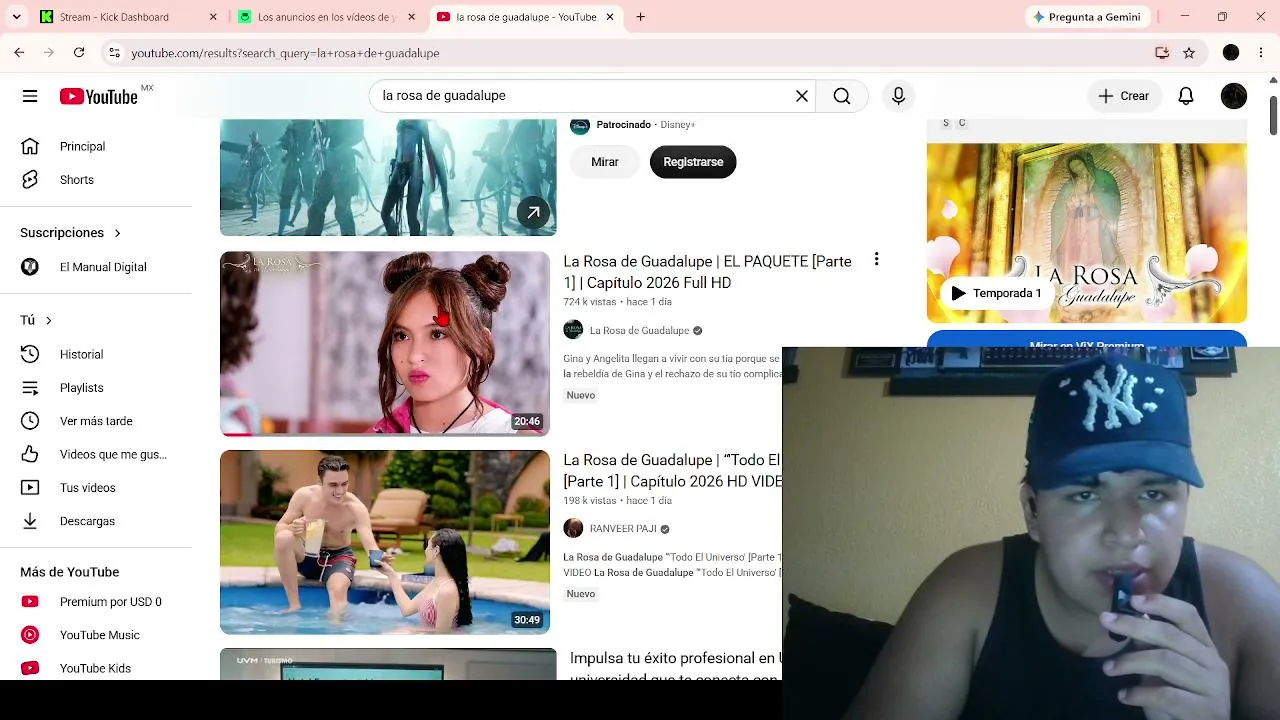Click the Mirar ad button
Screen dimensions: 1280x720
[x=605, y=162]
